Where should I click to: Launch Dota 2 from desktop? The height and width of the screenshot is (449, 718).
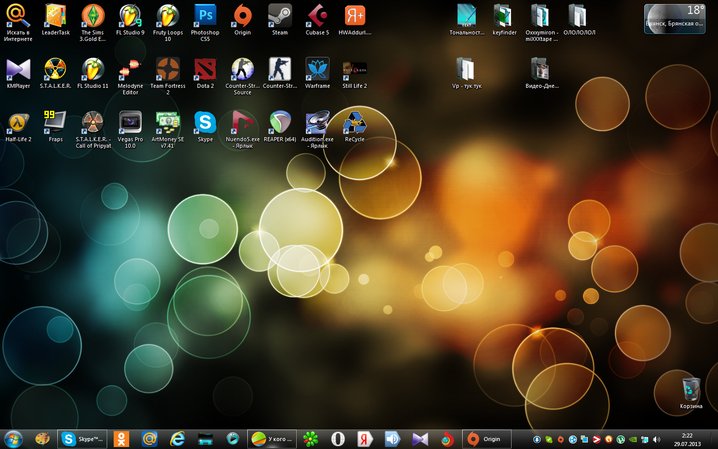pyautogui.click(x=205, y=73)
